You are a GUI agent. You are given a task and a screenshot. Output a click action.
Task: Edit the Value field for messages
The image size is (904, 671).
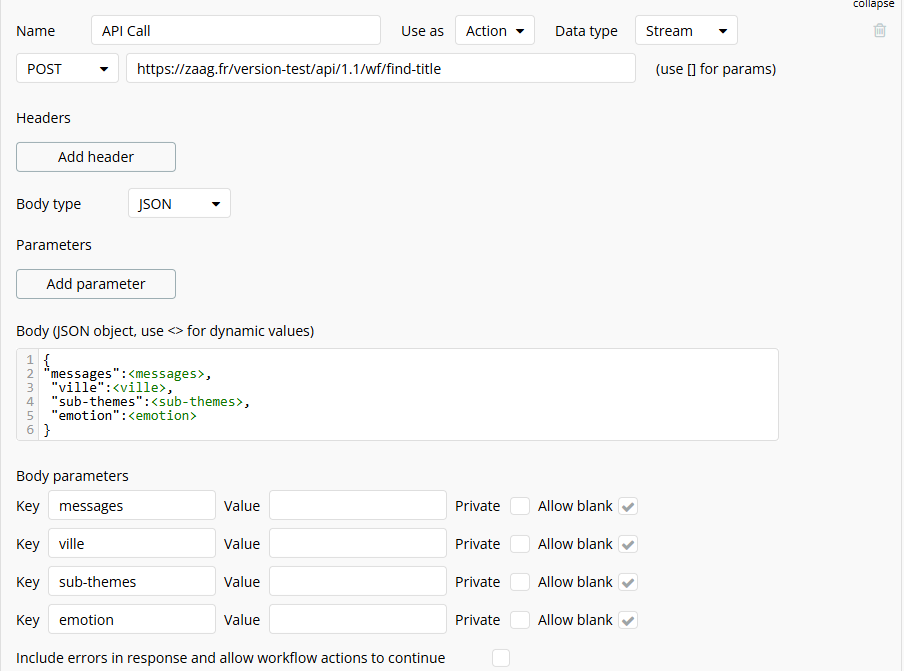tap(358, 506)
